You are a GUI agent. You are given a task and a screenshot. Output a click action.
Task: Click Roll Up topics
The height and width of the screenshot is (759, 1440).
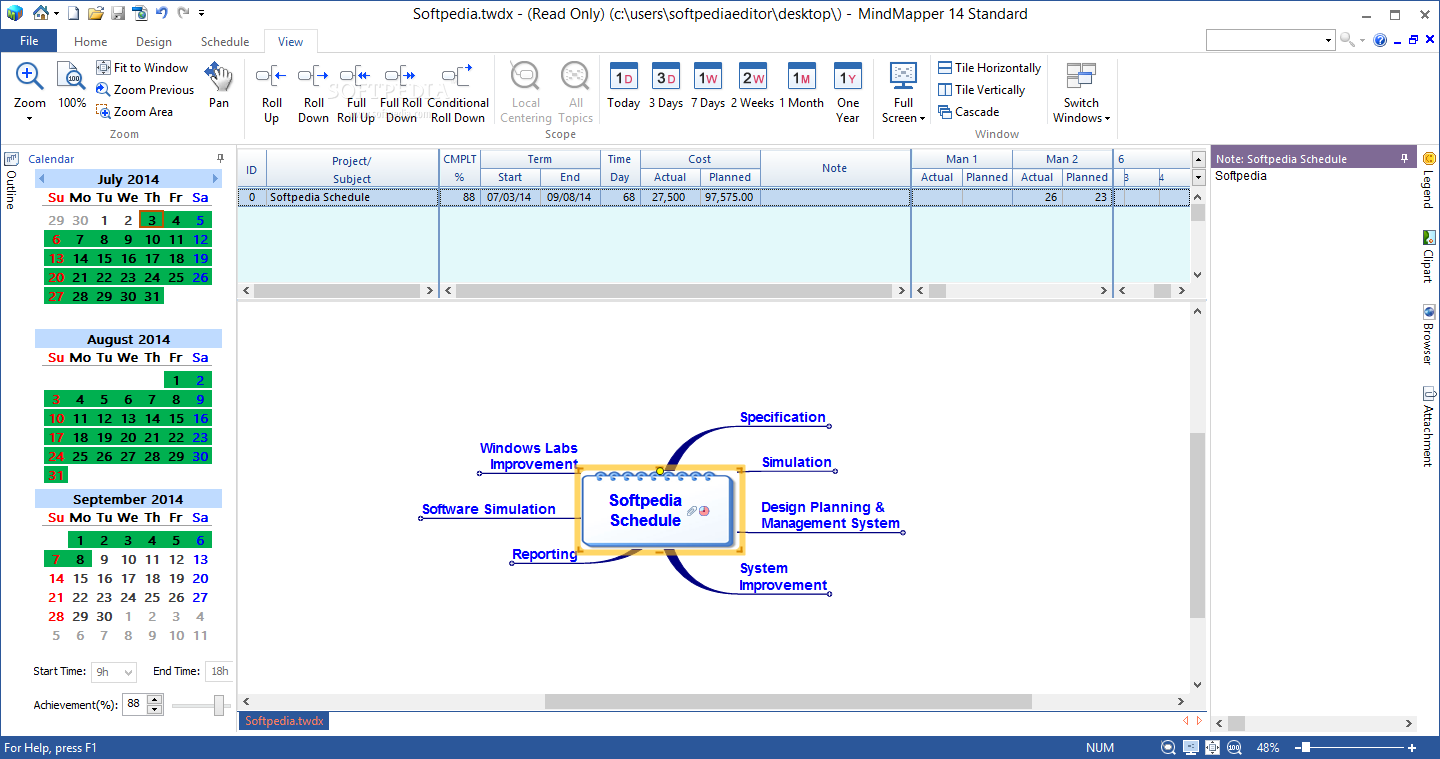click(x=271, y=93)
